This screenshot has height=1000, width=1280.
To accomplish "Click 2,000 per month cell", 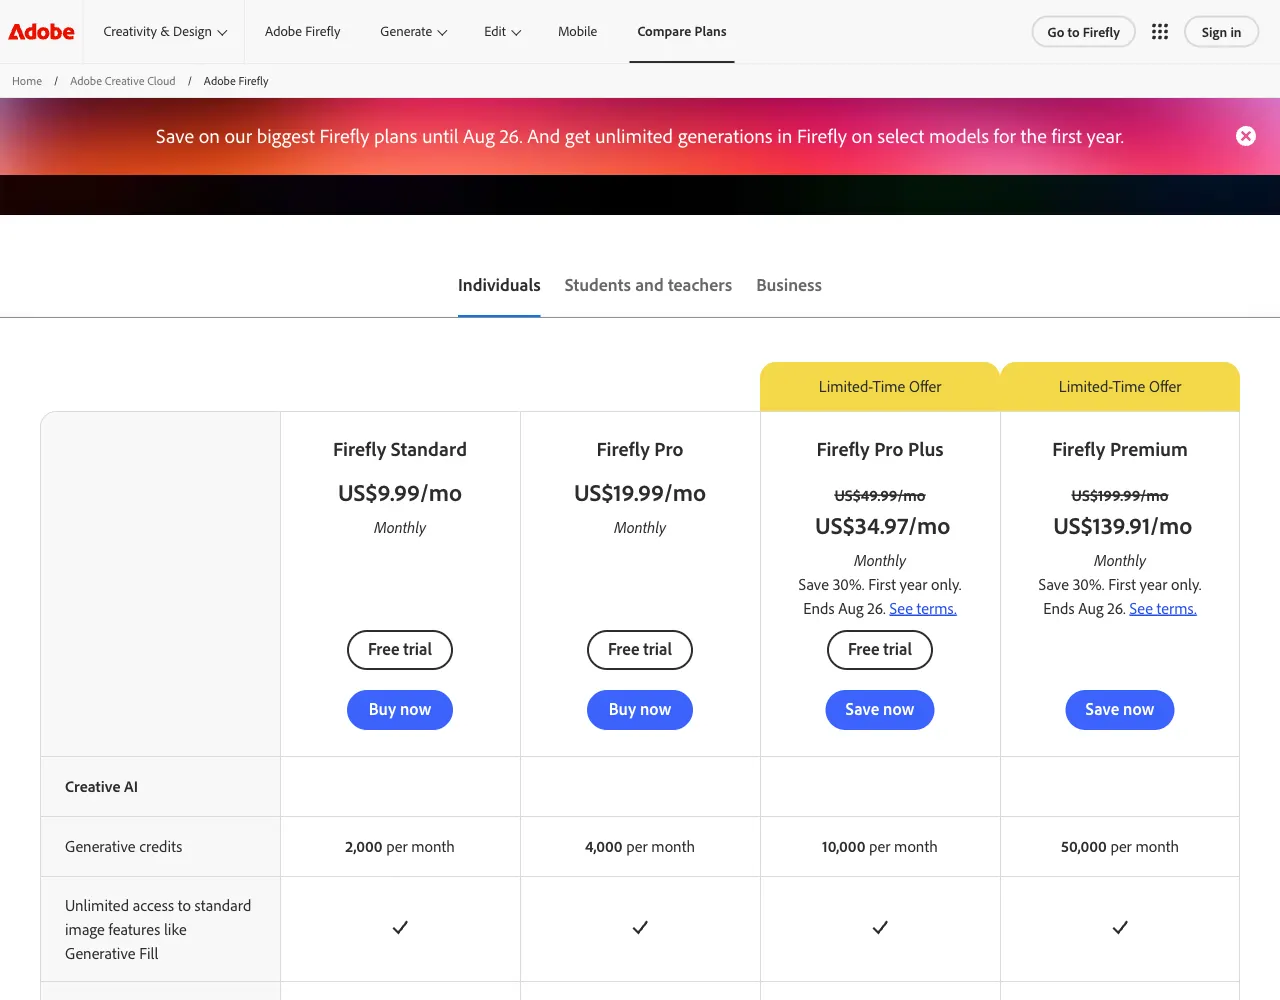I will [x=400, y=847].
